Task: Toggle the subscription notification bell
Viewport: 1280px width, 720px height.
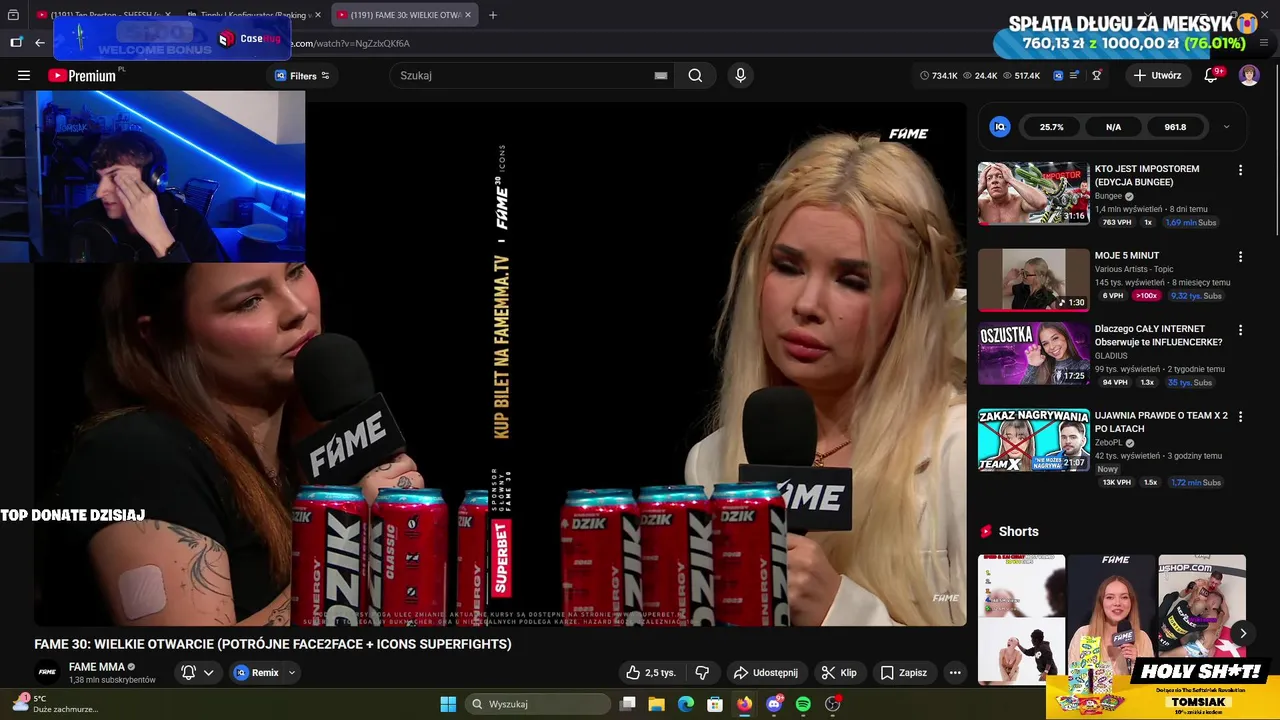Action: (188, 673)
